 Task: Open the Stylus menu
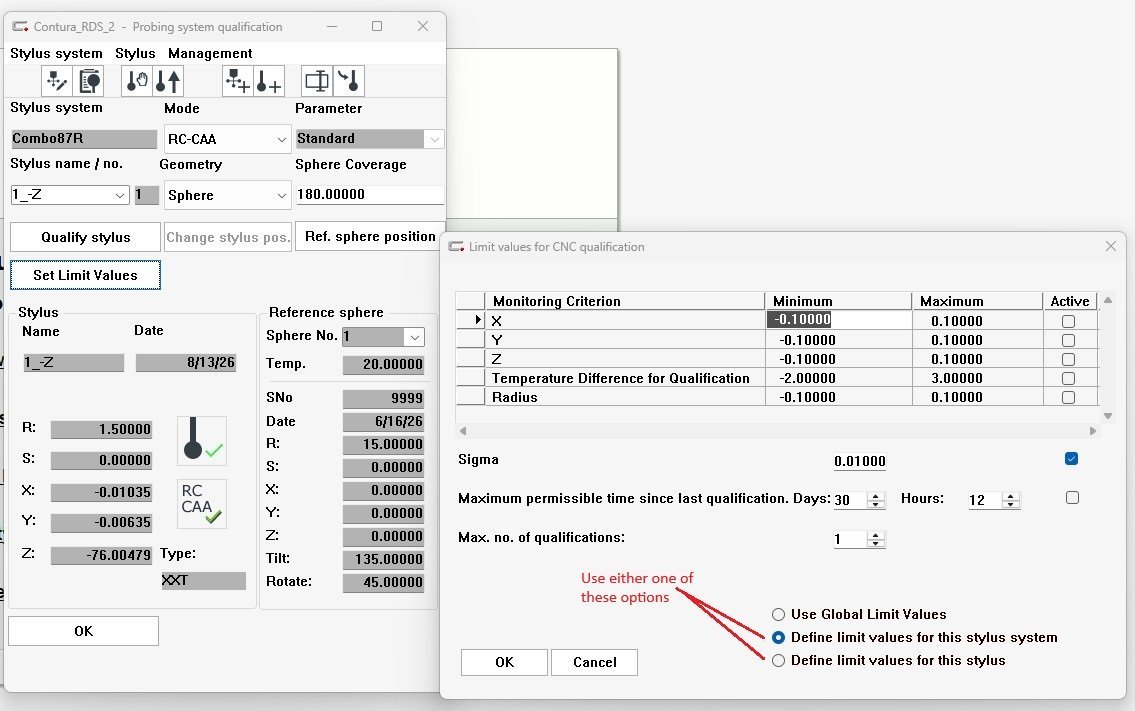[135, 54]
